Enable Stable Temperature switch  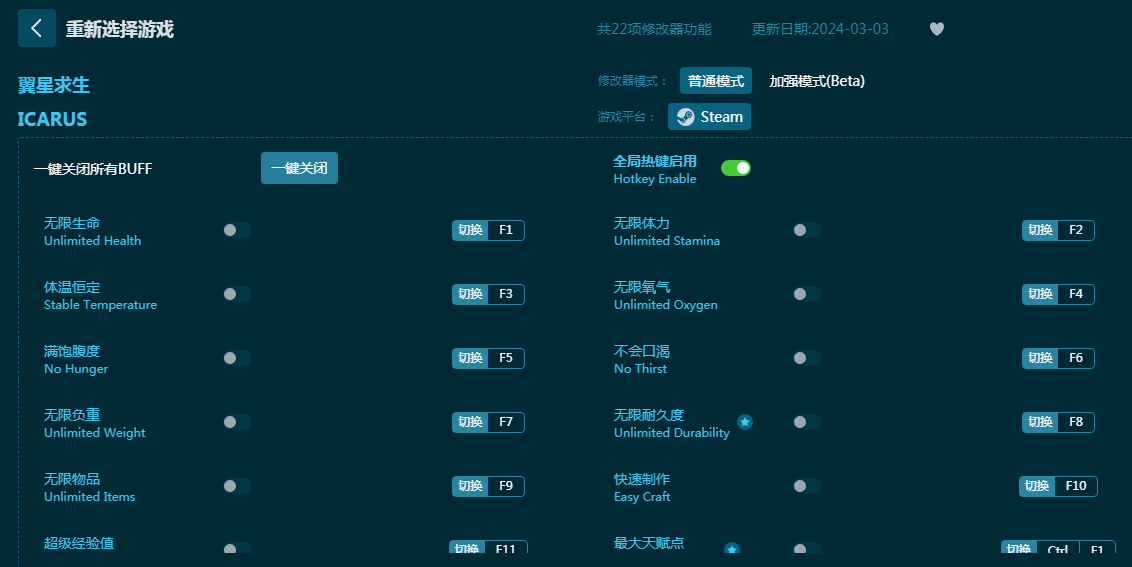237,294
